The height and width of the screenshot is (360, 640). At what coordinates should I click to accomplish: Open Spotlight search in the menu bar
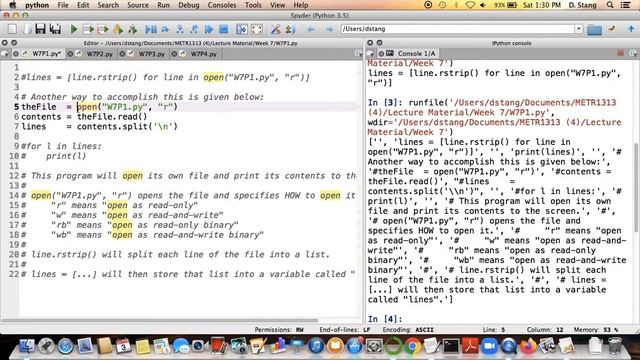coord(610,5)
